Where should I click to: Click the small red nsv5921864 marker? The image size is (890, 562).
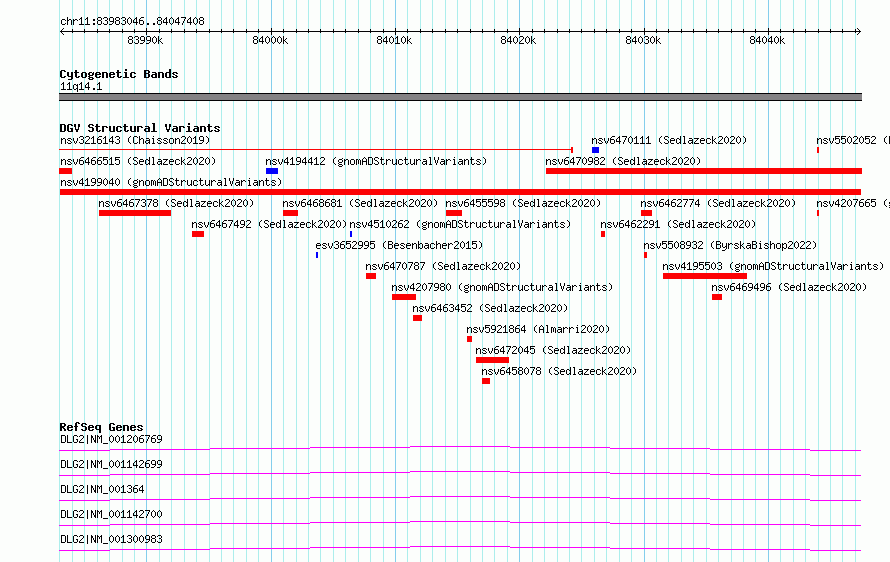point(469,339)
